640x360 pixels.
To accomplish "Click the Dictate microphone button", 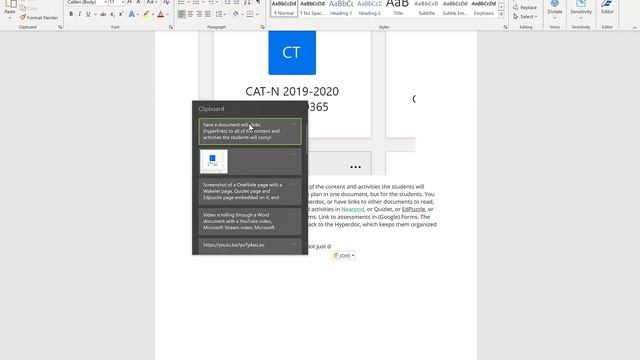I will coord(555,8).
